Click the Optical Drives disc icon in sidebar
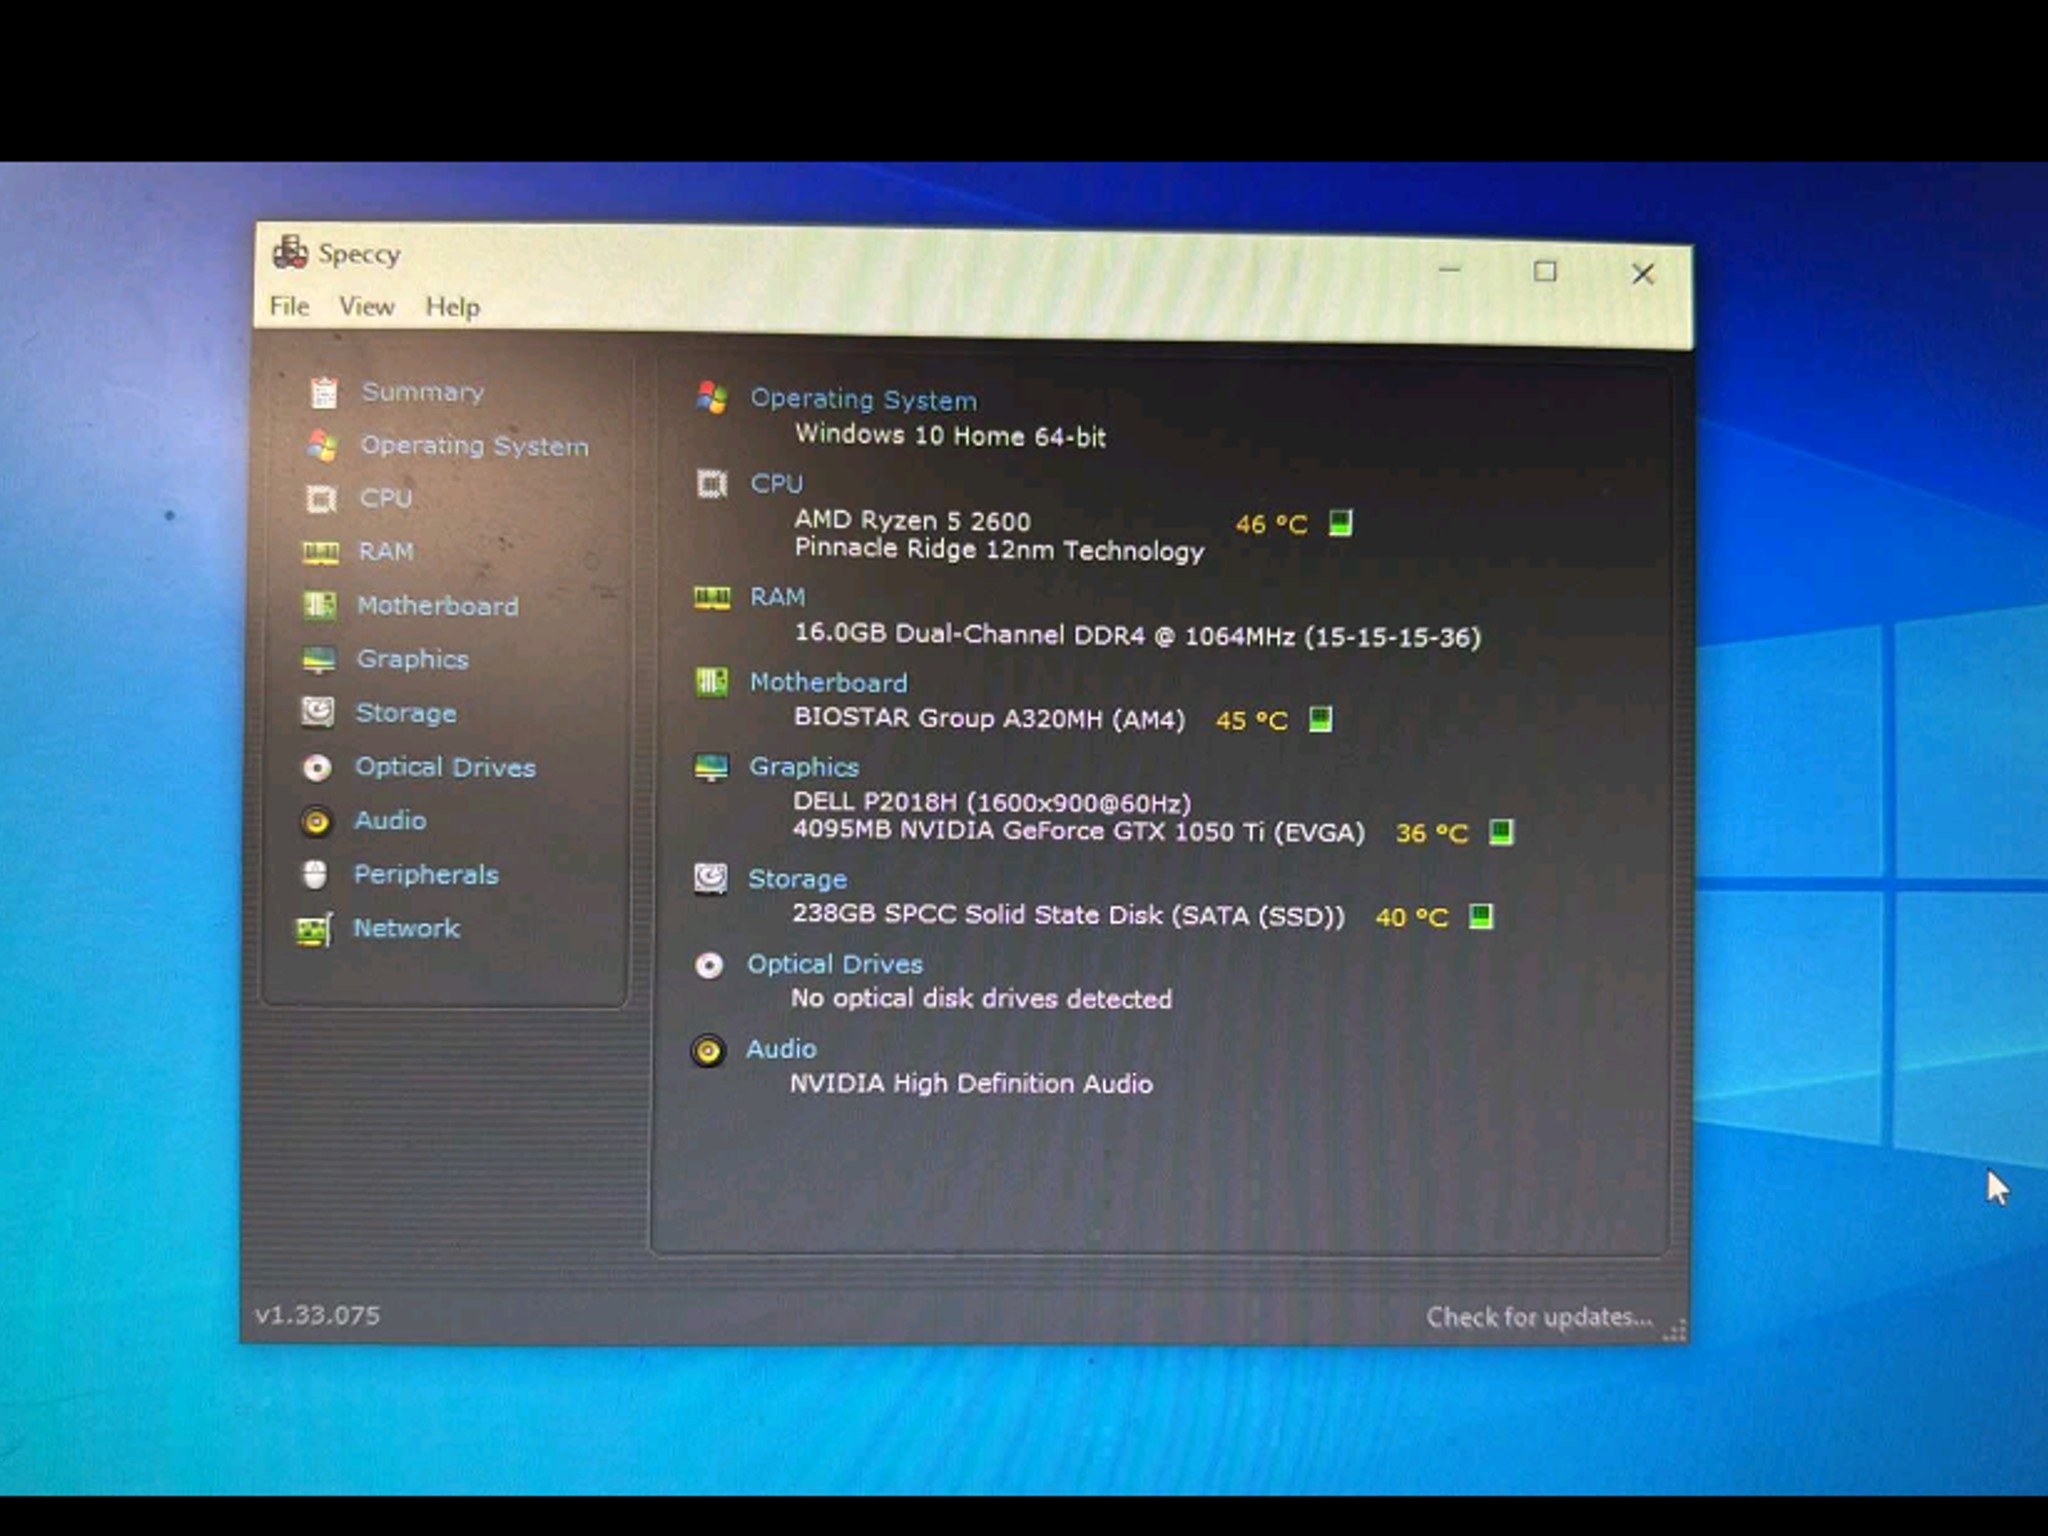 [x=317, y=767]
